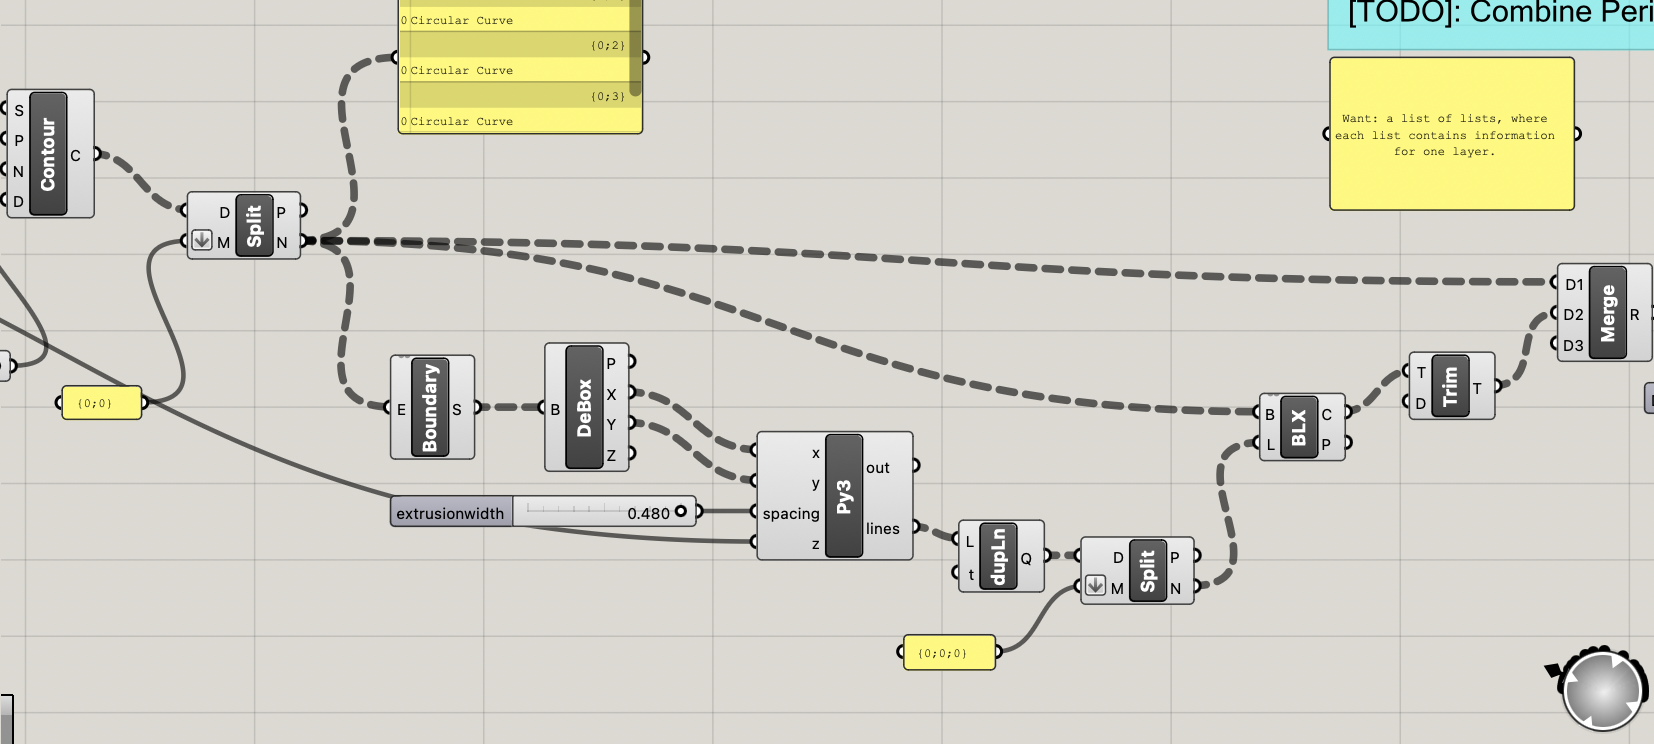
Task: Select the dupLn component
Action: pyautogui.click(x=998, y=557)
